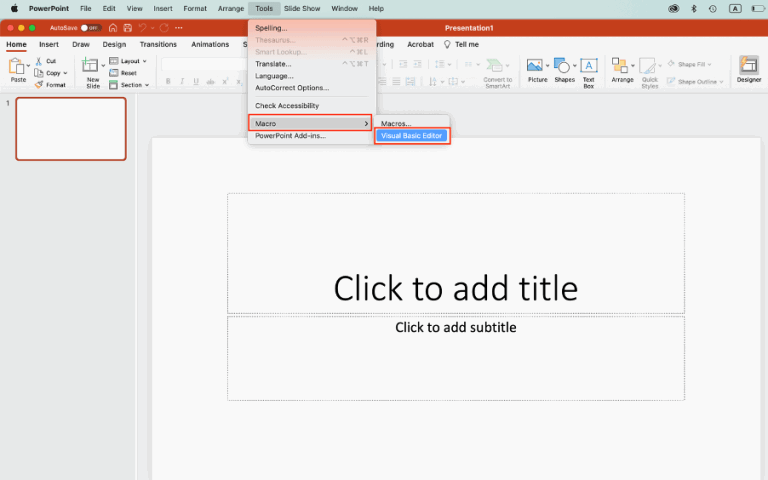Click the Picture icon in ribbon
Viewport: 768px width, 480px height.
click(537, 68)
